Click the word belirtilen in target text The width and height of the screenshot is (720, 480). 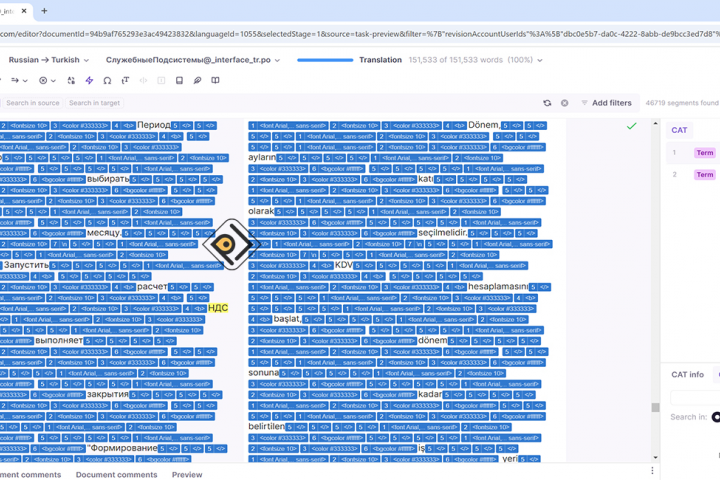[266, 426]
